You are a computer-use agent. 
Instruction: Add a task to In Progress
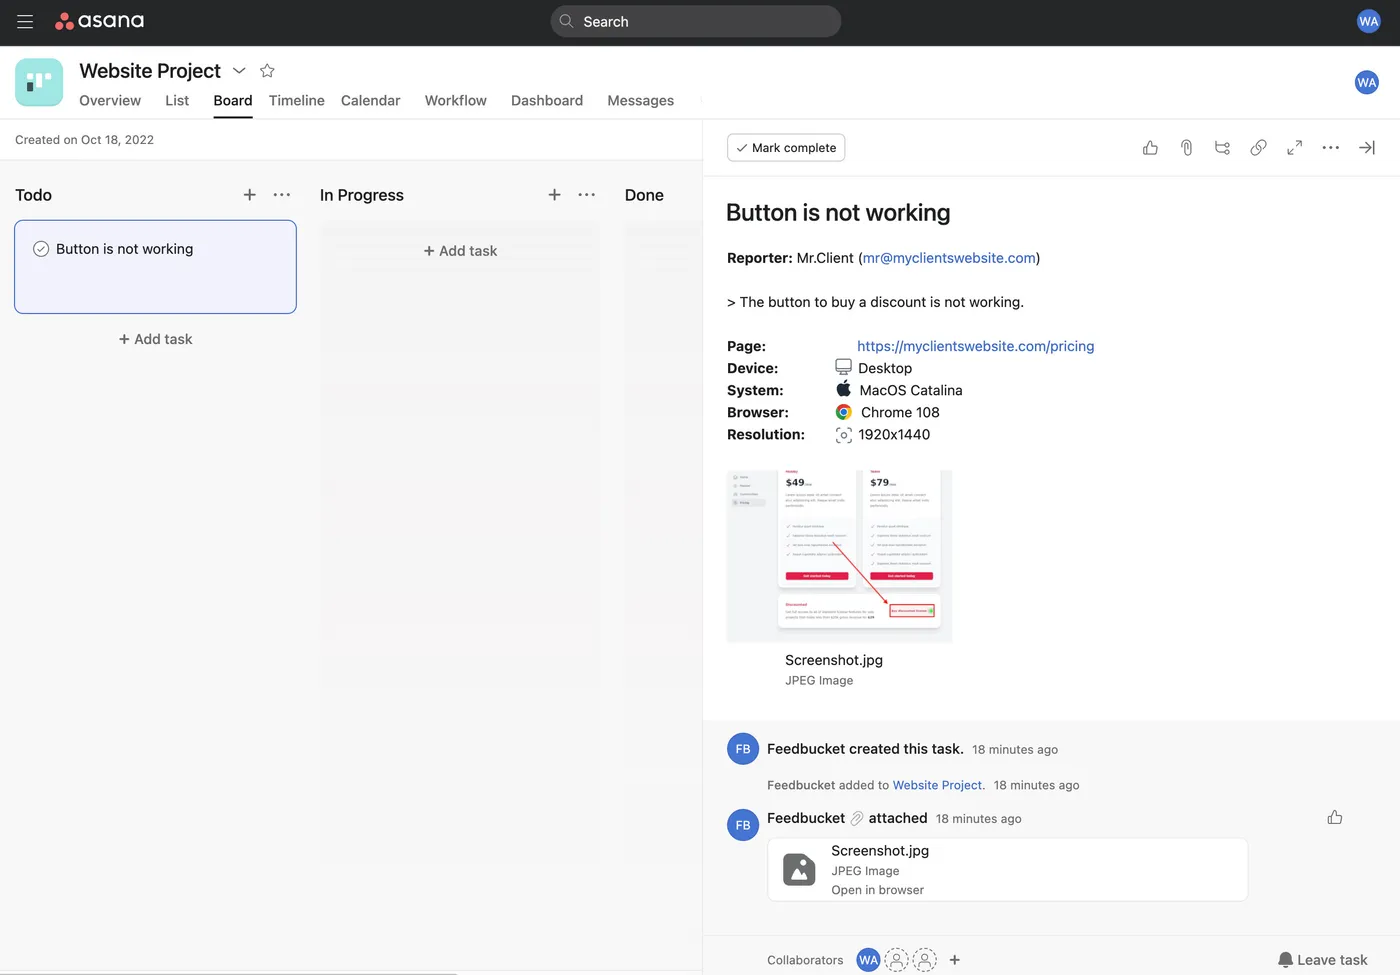pyautogui.click(x=460, y=250)
